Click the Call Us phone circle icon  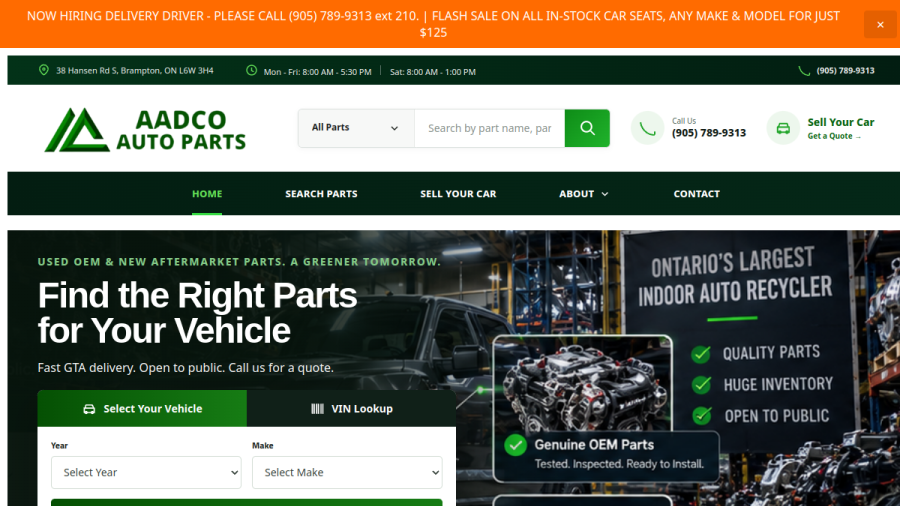tap(647, 128)
